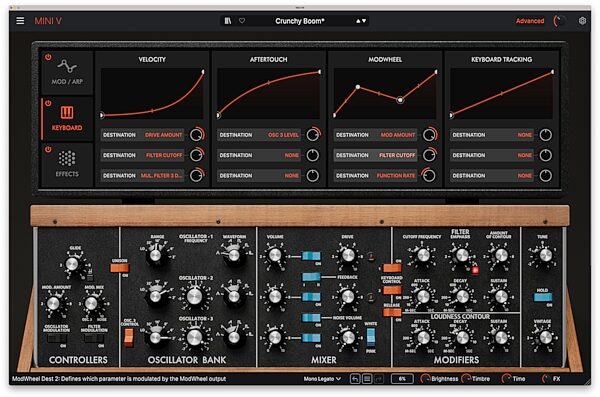Click the Mod. Mix knob
Screen dimensions: 600x397
[91, 303]
